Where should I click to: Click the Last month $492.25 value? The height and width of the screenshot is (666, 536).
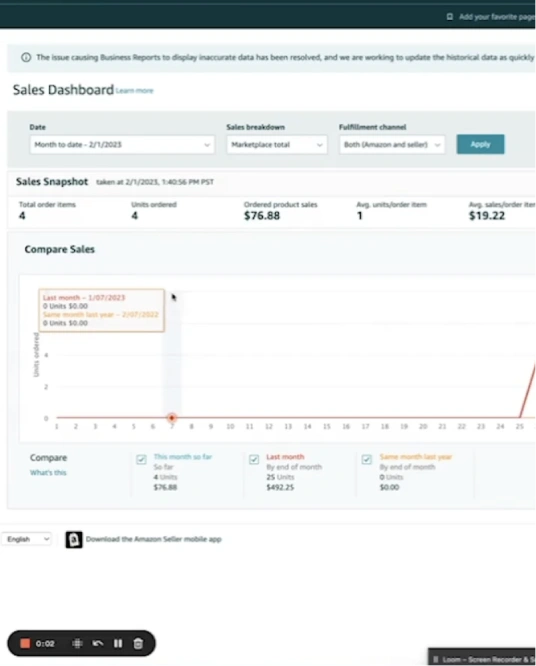click(x=280, y=487)
